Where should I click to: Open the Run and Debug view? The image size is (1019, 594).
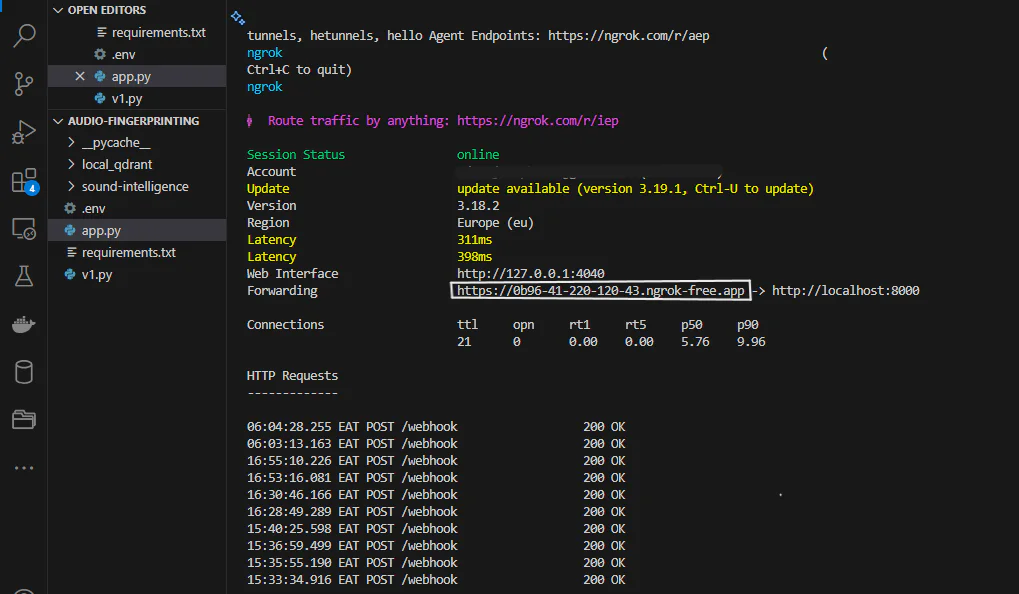(x=24, y=132)
